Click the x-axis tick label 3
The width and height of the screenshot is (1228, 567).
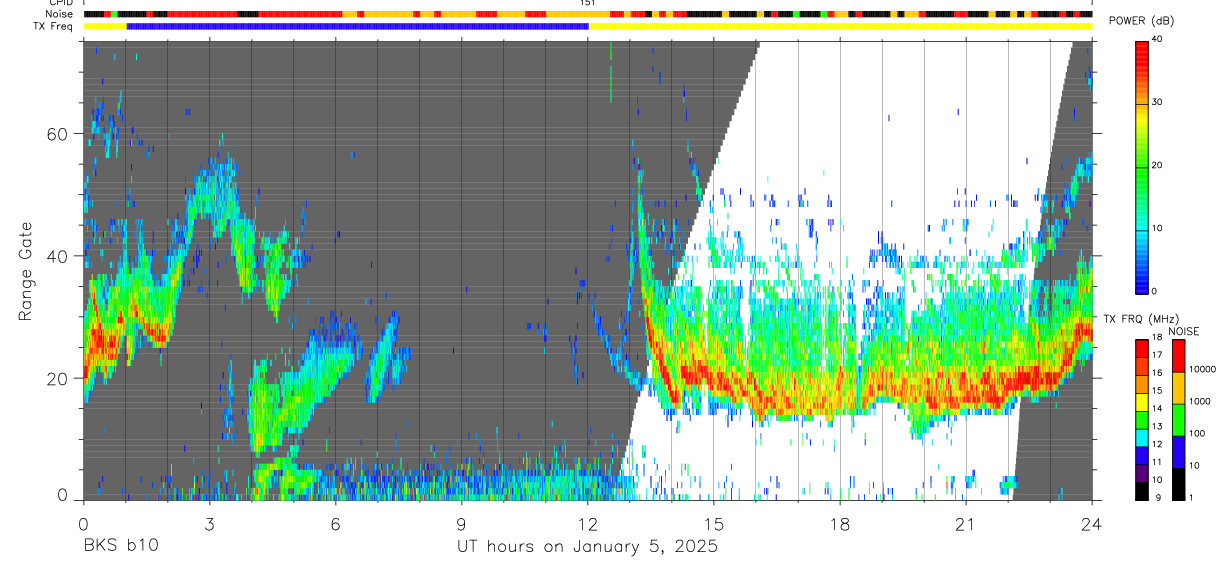pos(209,525)
